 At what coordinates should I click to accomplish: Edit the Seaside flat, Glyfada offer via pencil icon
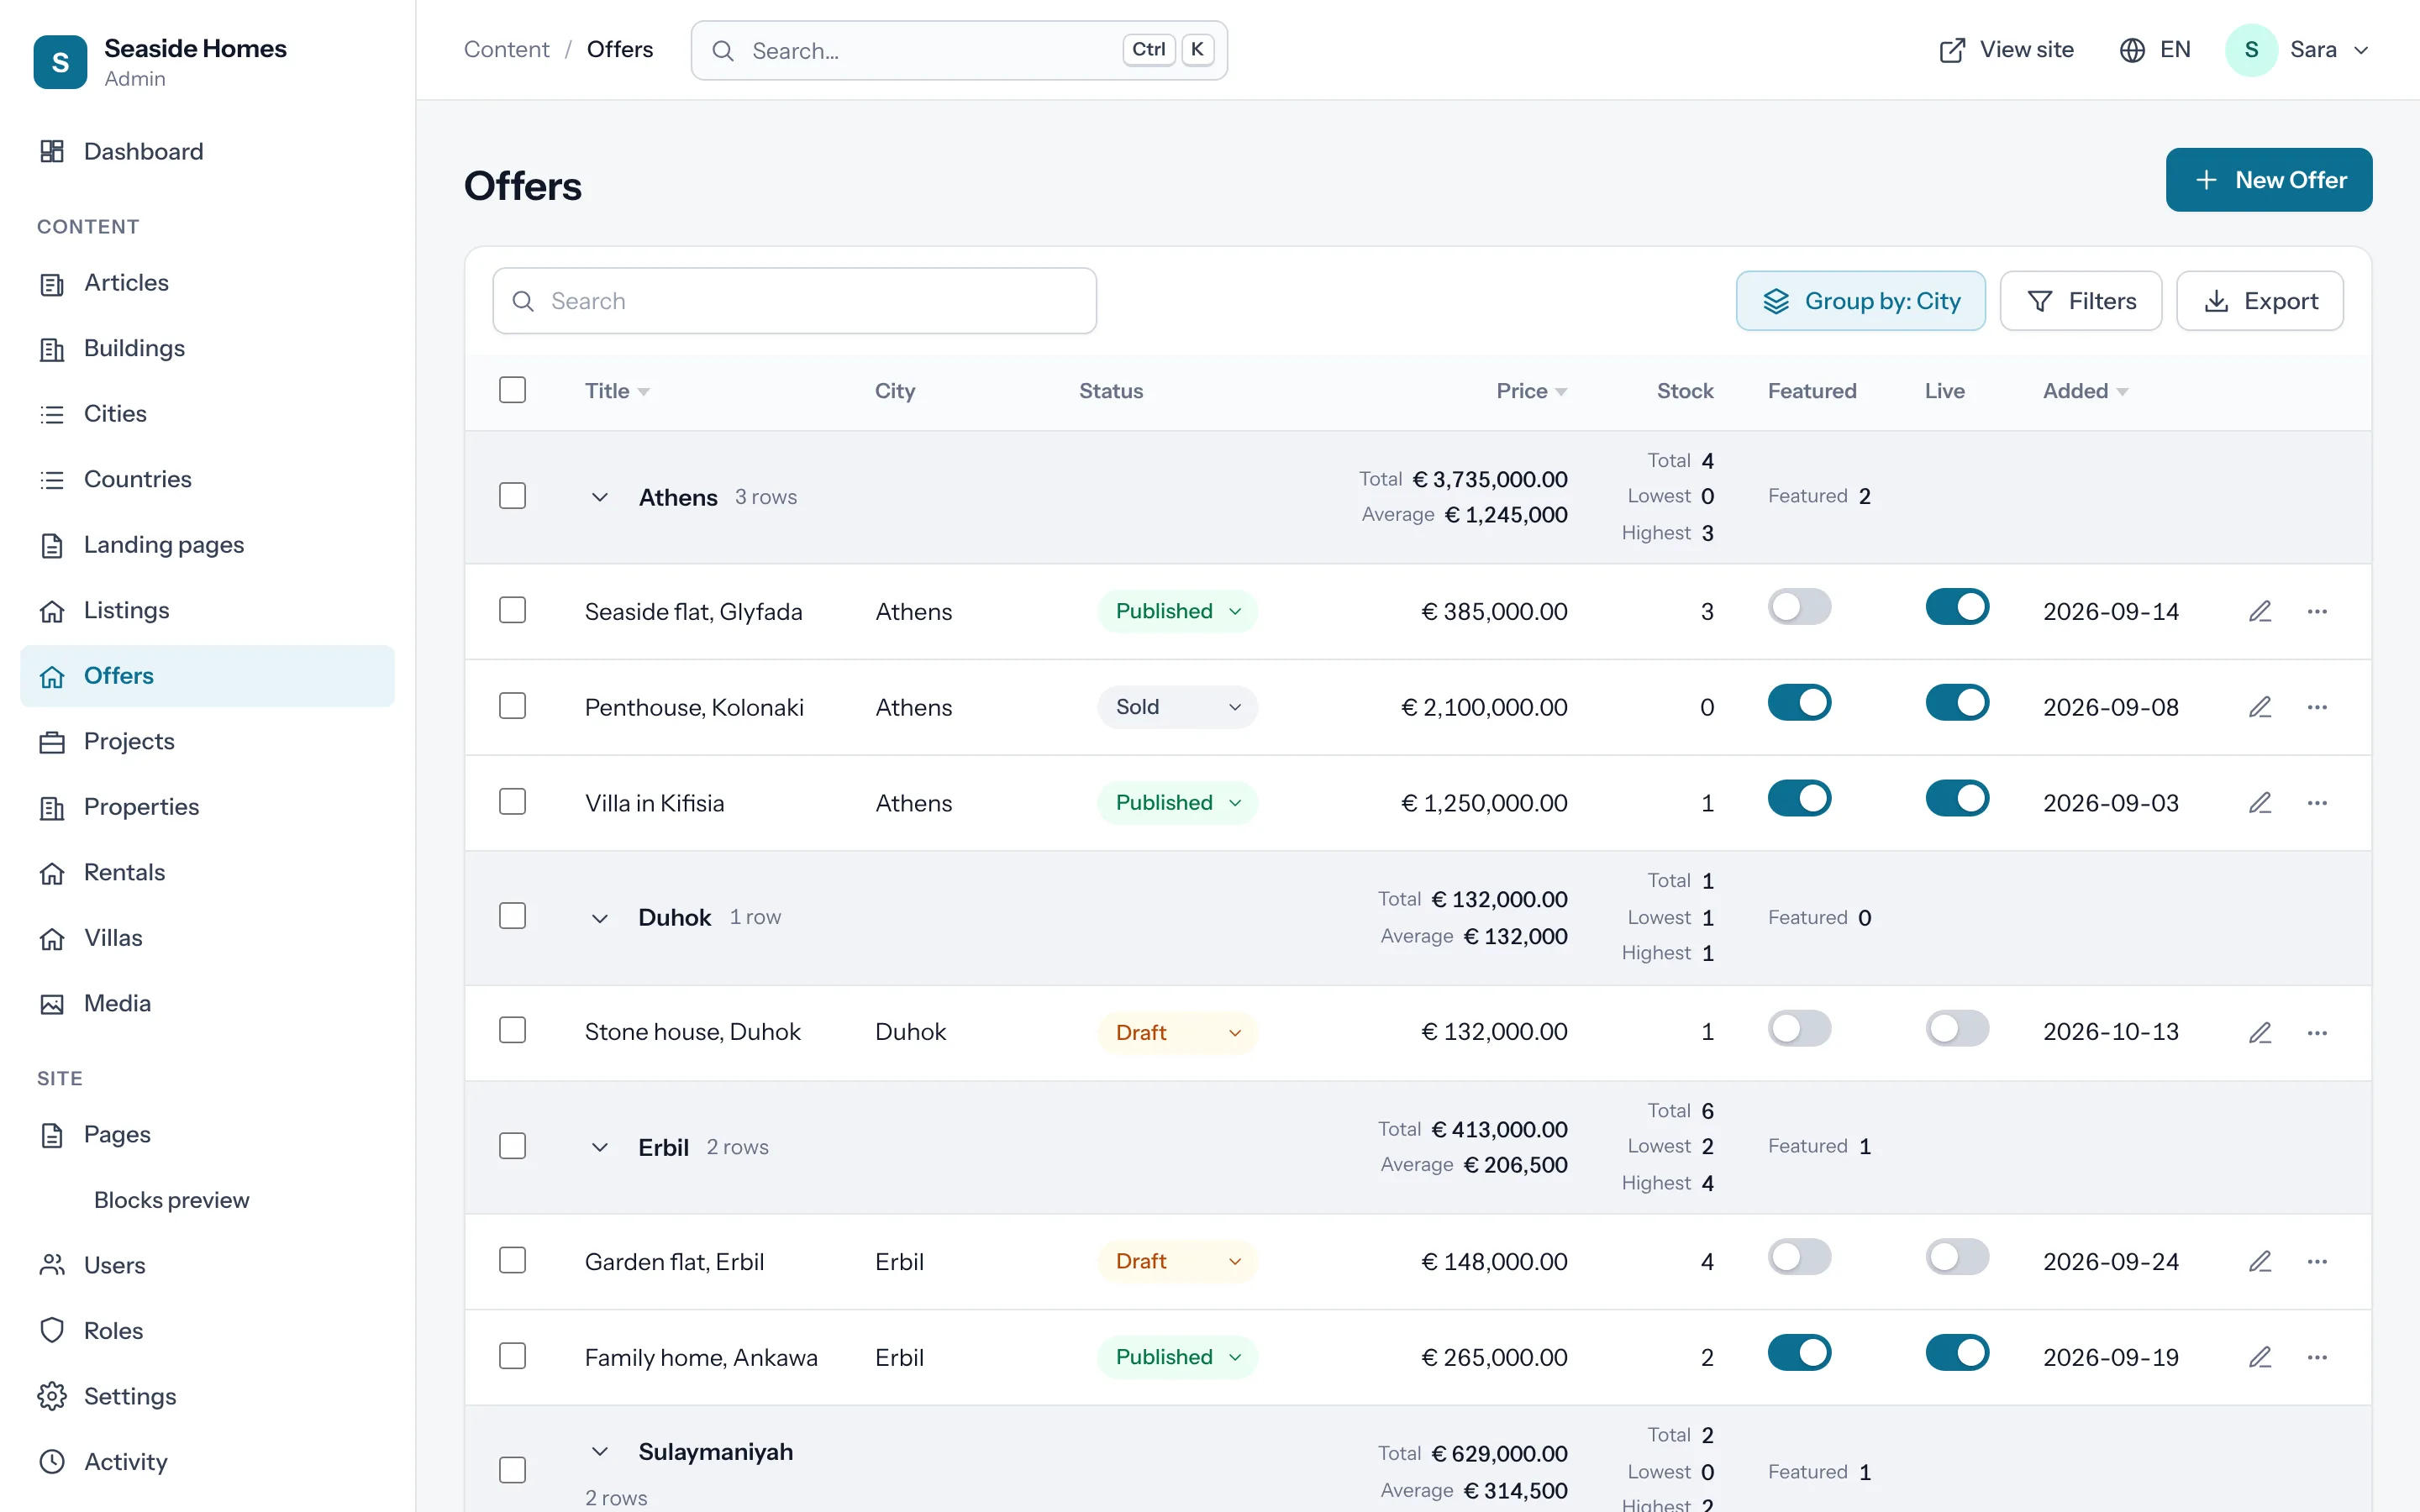[x=2260, y=611]
